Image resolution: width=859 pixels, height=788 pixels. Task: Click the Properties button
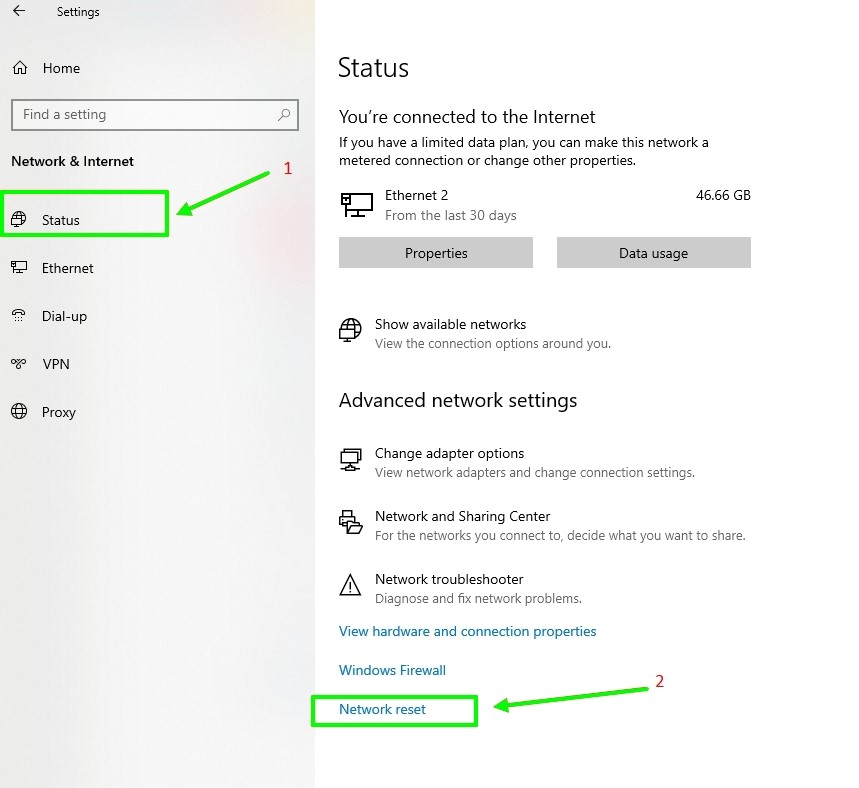(x=436, y=253)
